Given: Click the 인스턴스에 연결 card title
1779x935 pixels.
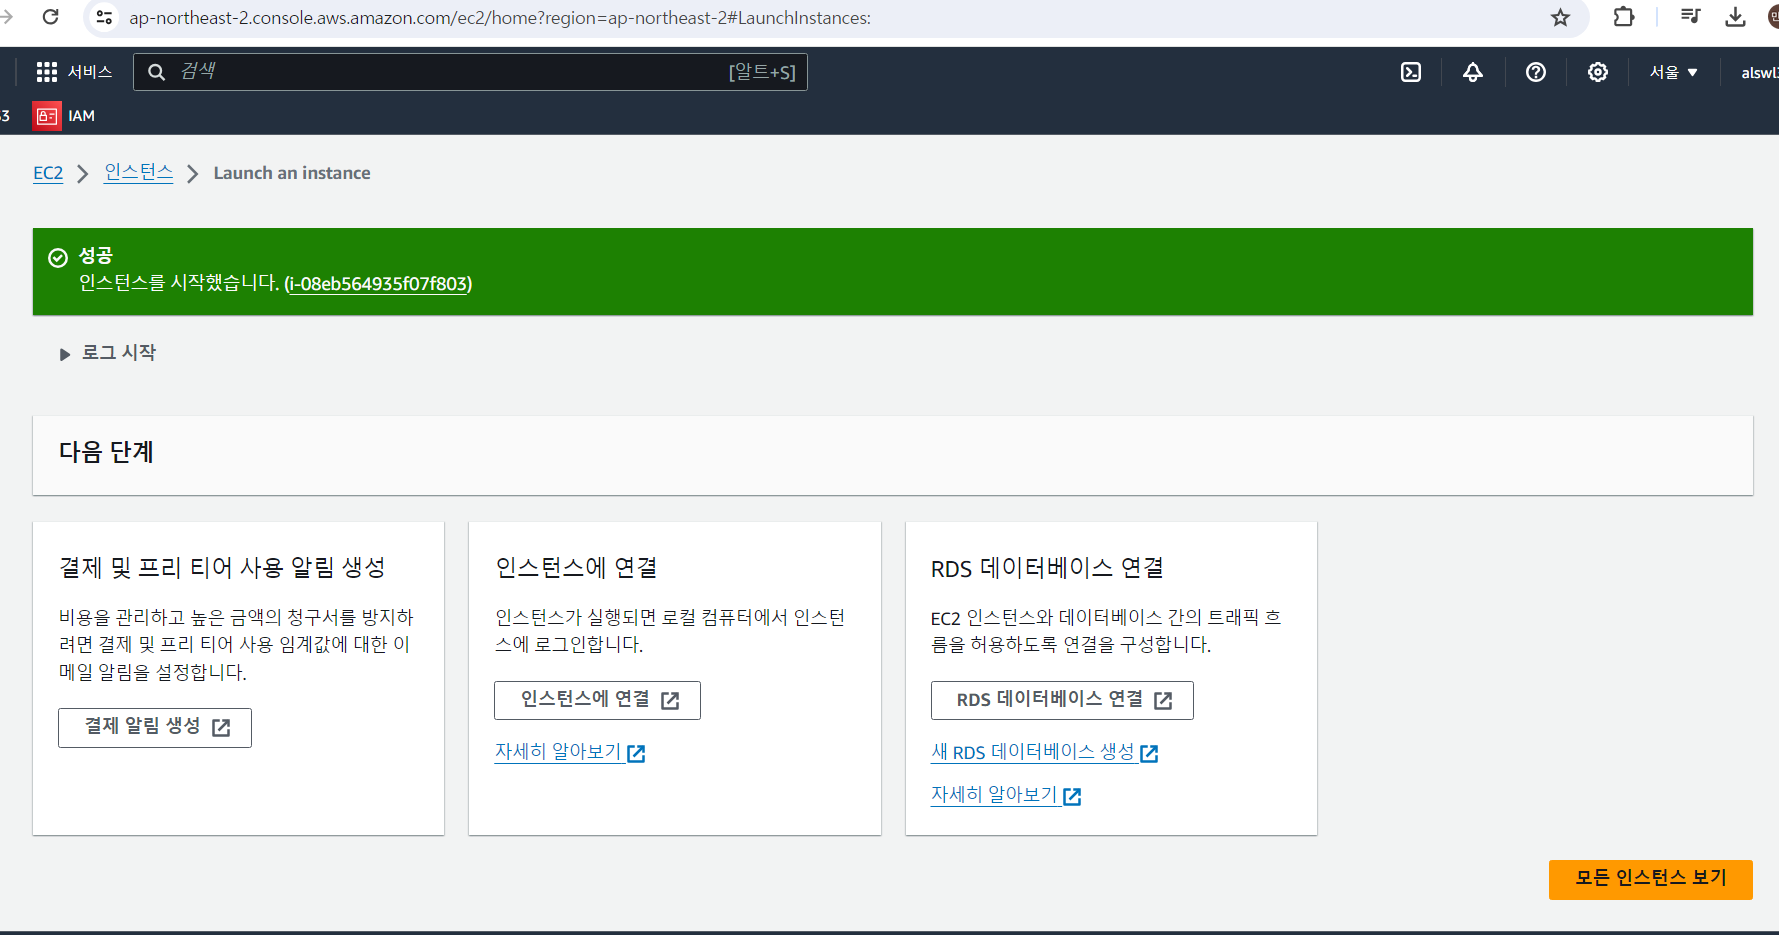Looking at the screenshot, I should pos(576,568).
